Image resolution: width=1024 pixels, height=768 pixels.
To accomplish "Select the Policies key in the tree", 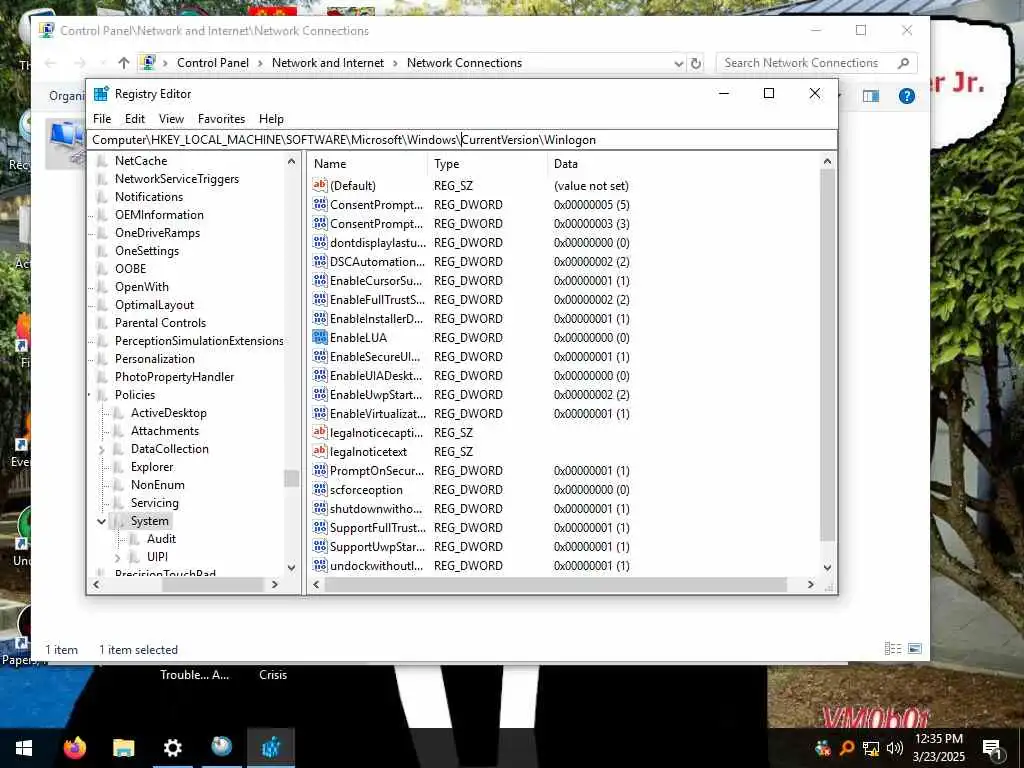I will [x=135, y=394].
